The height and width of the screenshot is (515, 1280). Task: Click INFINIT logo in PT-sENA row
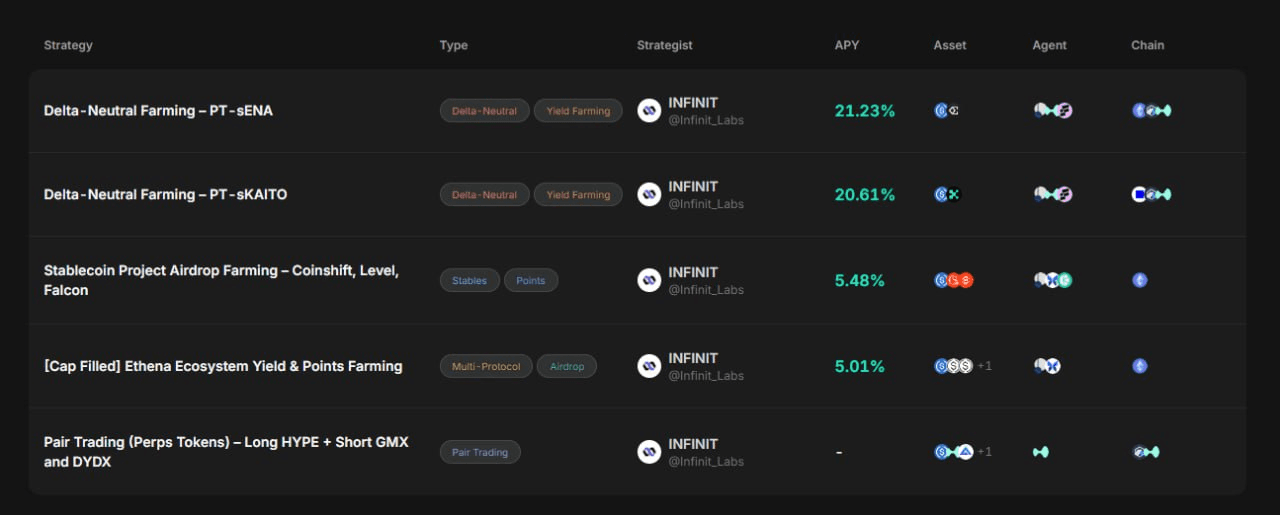pyautogui.click(x=649, y=111)
